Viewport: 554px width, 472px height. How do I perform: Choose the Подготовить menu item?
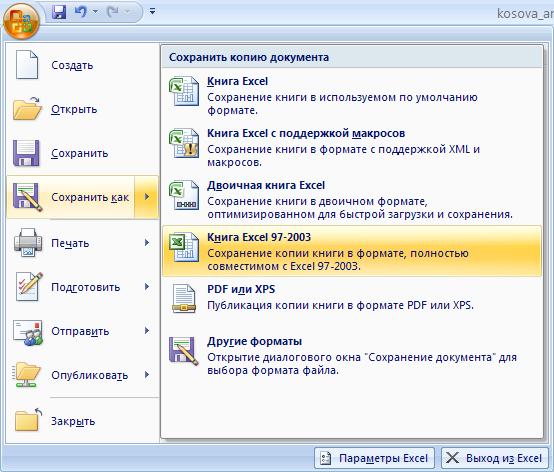pos(83,287)
